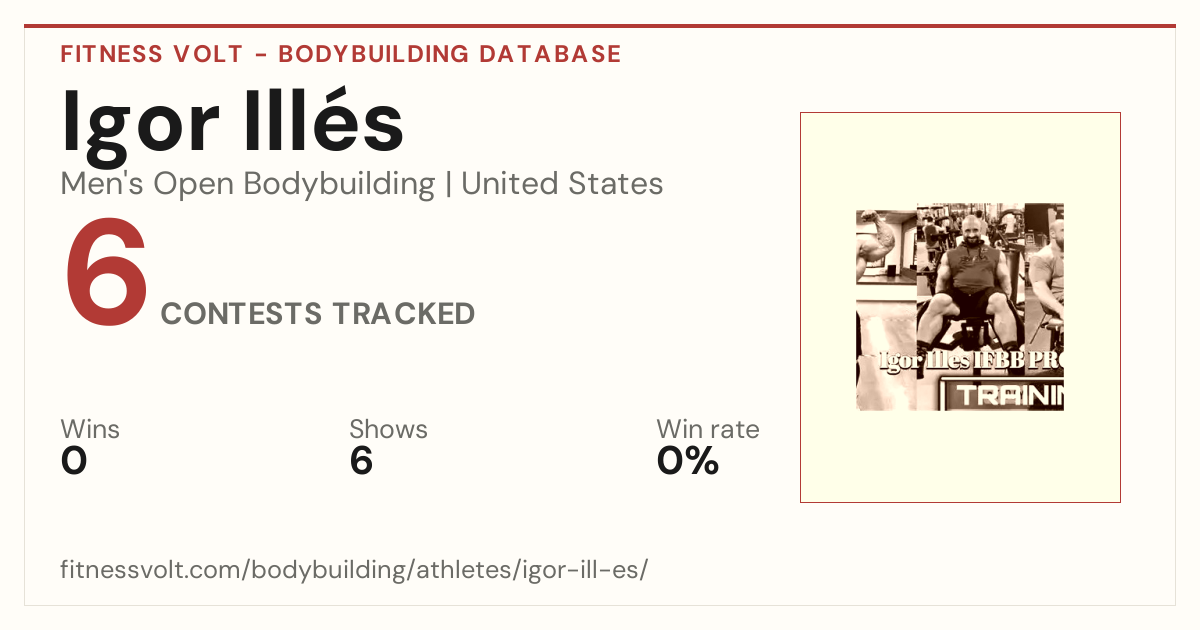
Task: Click the large red number 6
Action: coord(107,275)
